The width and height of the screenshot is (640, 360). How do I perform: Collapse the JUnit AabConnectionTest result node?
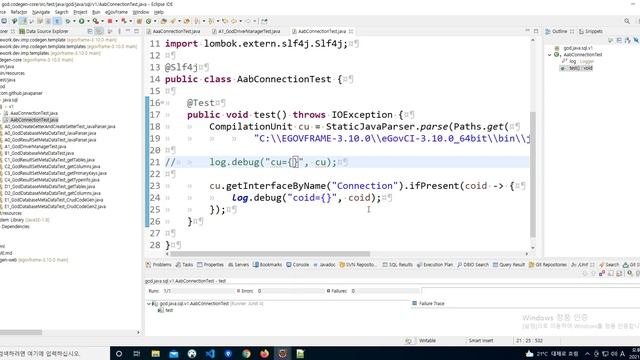149,304
